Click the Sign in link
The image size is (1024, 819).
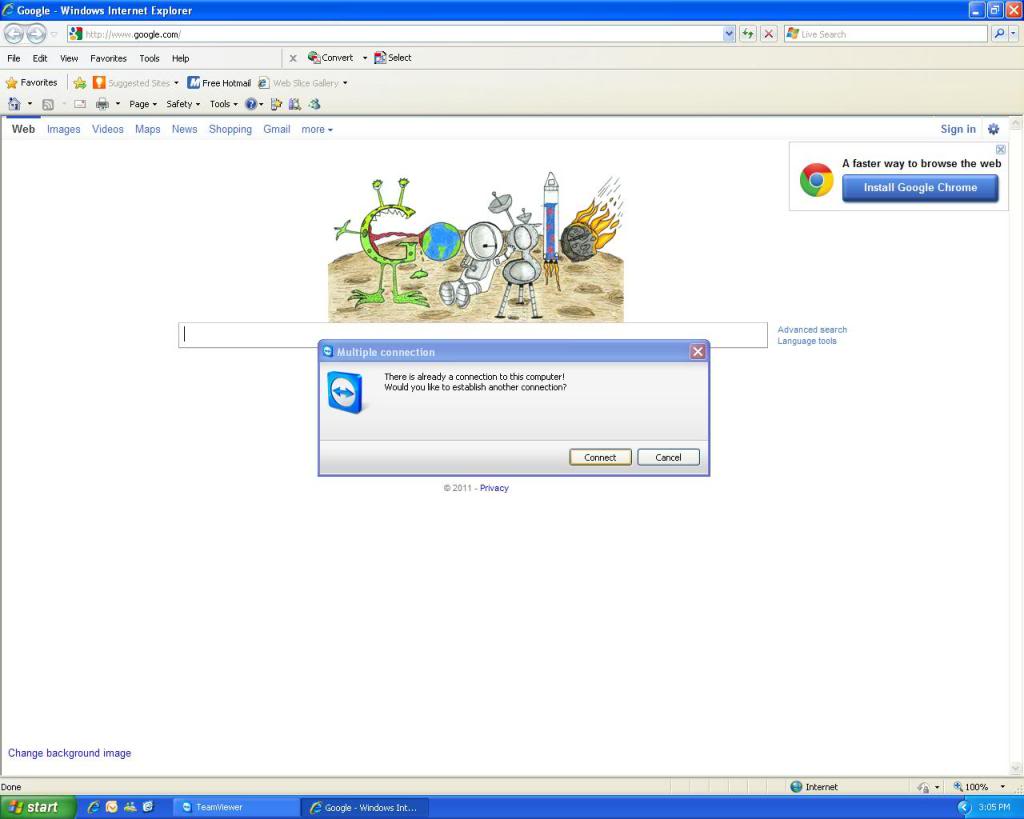(x=957, y=129)
